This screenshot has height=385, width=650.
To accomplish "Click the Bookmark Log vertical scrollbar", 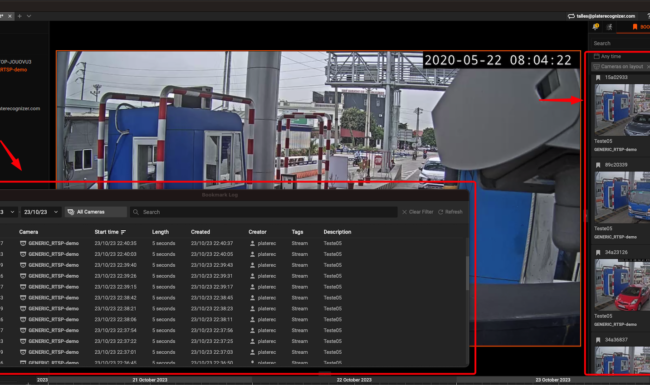I will [467, 274].
